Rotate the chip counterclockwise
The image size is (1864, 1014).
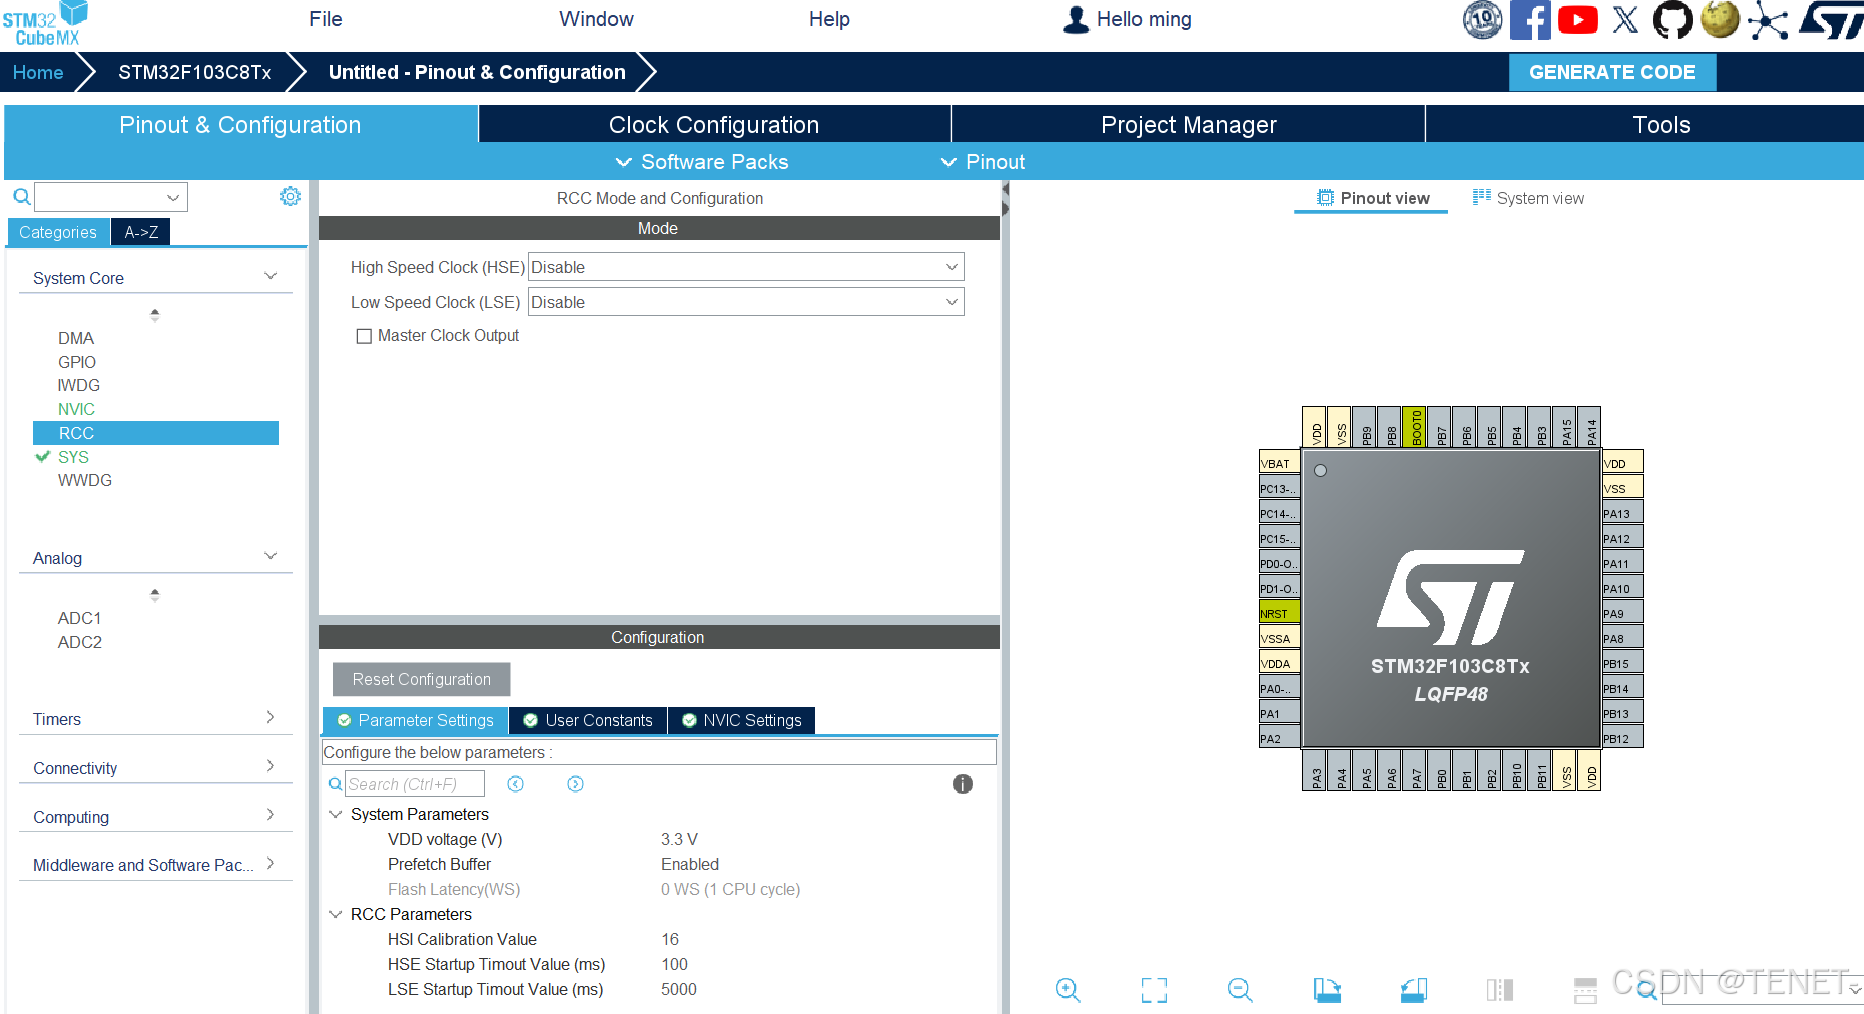(1414, 990)
